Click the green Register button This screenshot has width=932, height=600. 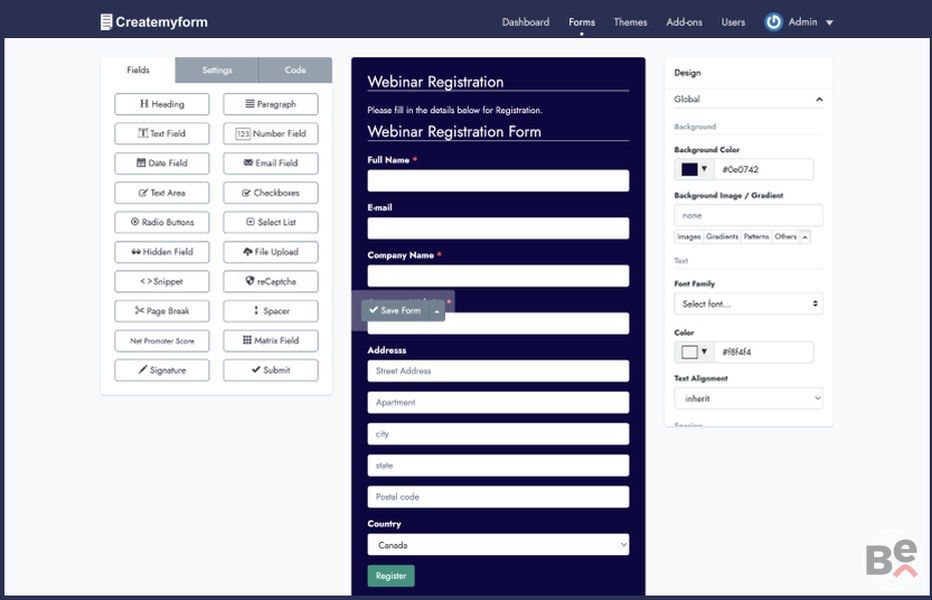391,576
